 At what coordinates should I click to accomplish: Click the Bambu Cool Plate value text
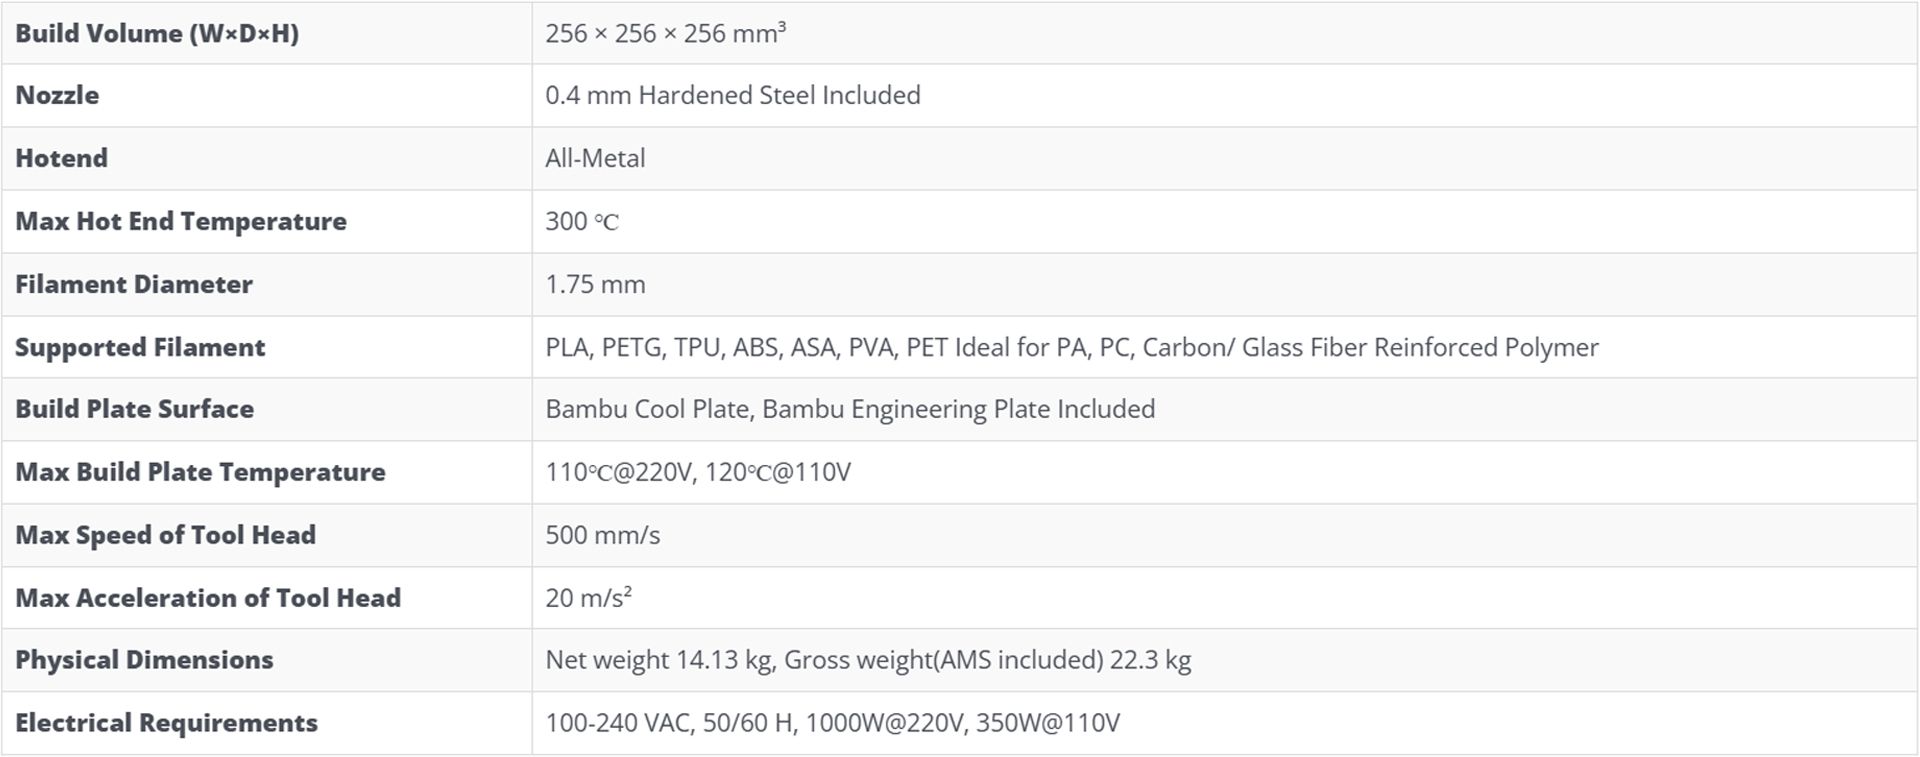coord(850,410)
